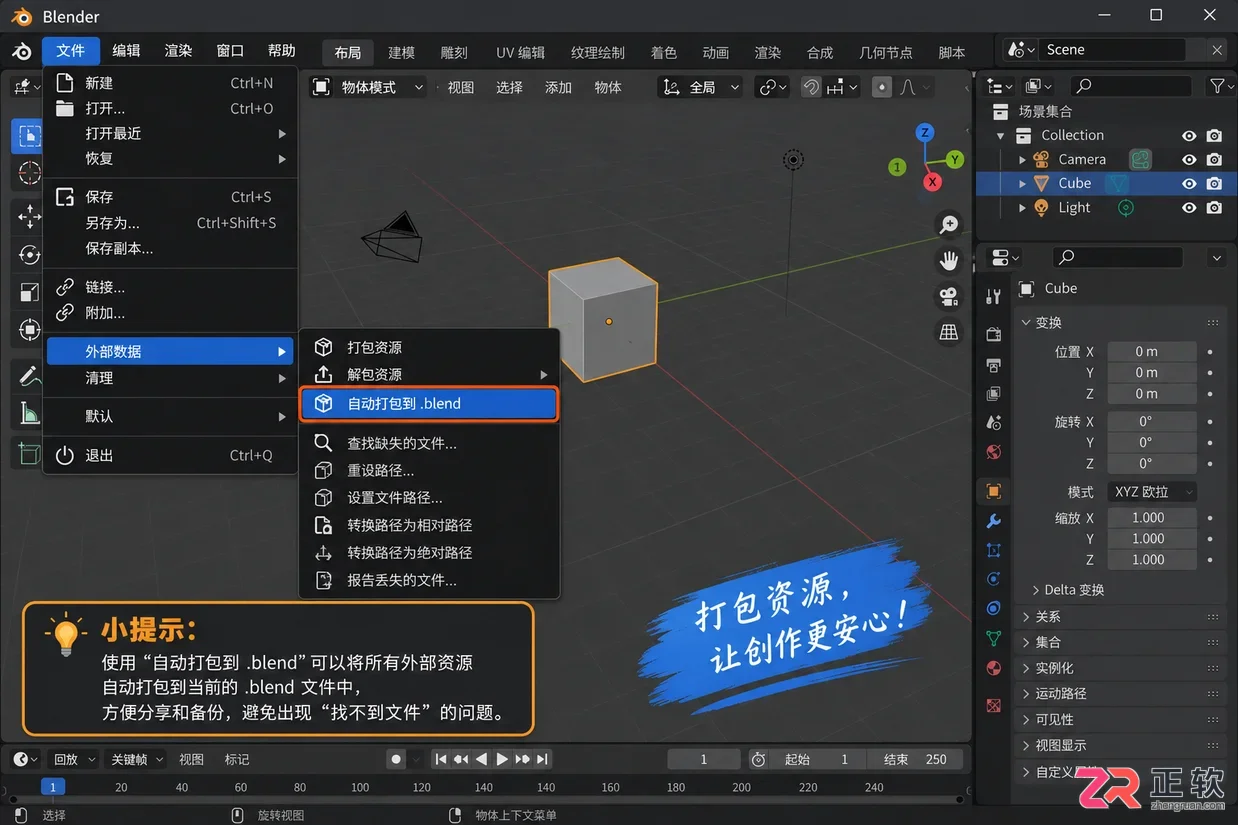The height and width of the screenshot is (825, 1238).
Task: Select the Move tool in left toolbar
Action: click(29, 215)
